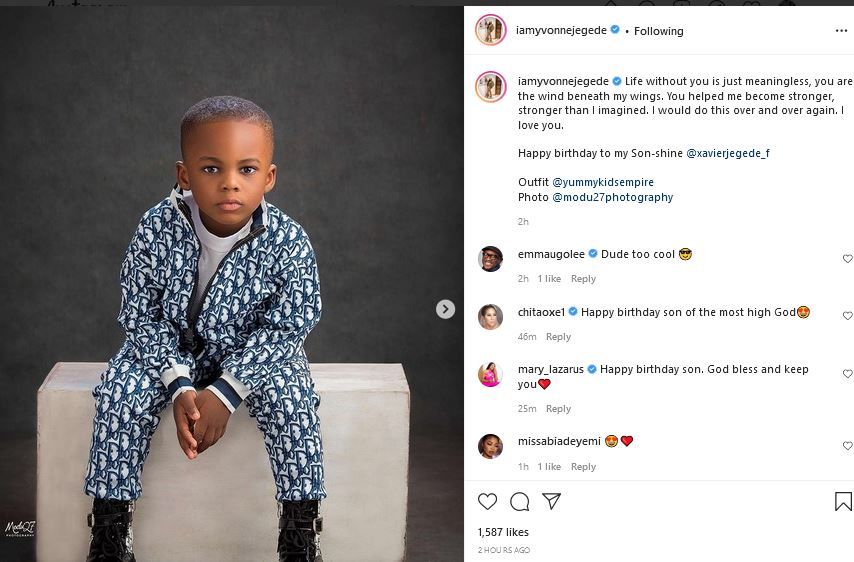The height and width of the screenshot is (562, 854).
Task: View the 1,587 likes list
Action: [x=503, y=532]
